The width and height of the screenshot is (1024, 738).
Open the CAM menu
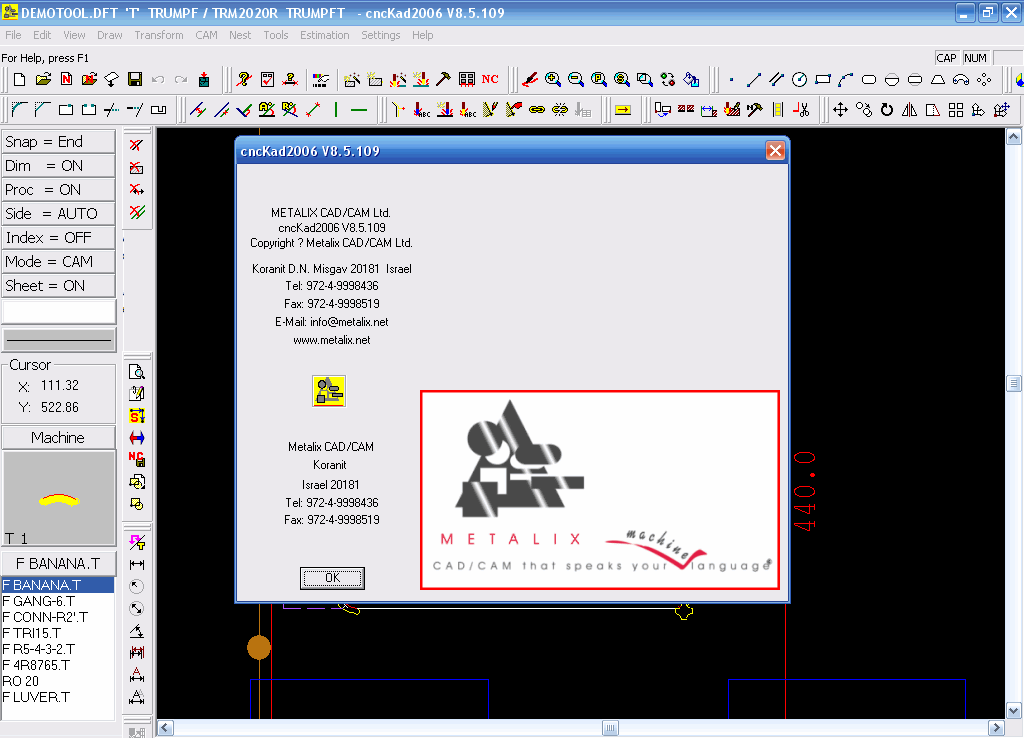206,35
